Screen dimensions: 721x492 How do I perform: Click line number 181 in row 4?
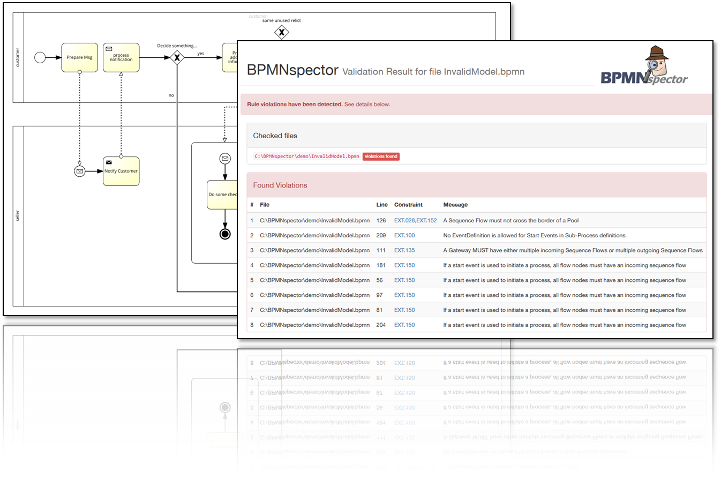coord(381,265)
